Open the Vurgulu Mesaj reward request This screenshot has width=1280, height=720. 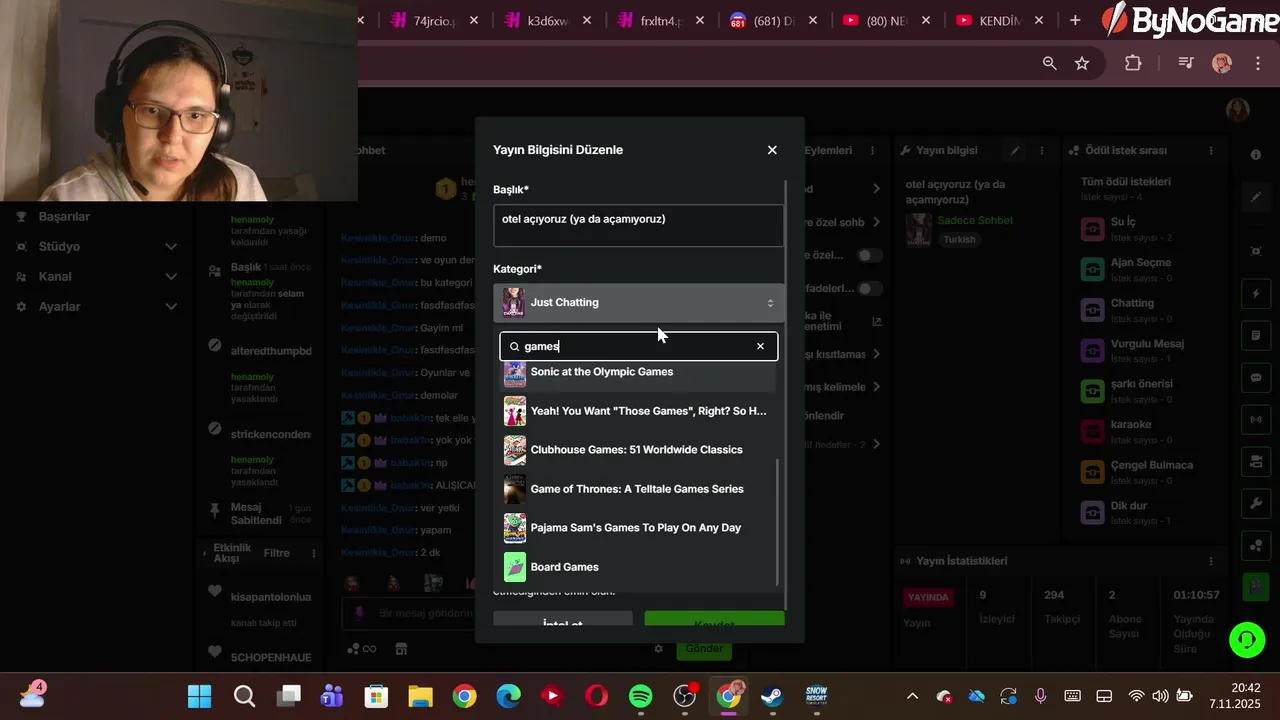[1145, 350]
